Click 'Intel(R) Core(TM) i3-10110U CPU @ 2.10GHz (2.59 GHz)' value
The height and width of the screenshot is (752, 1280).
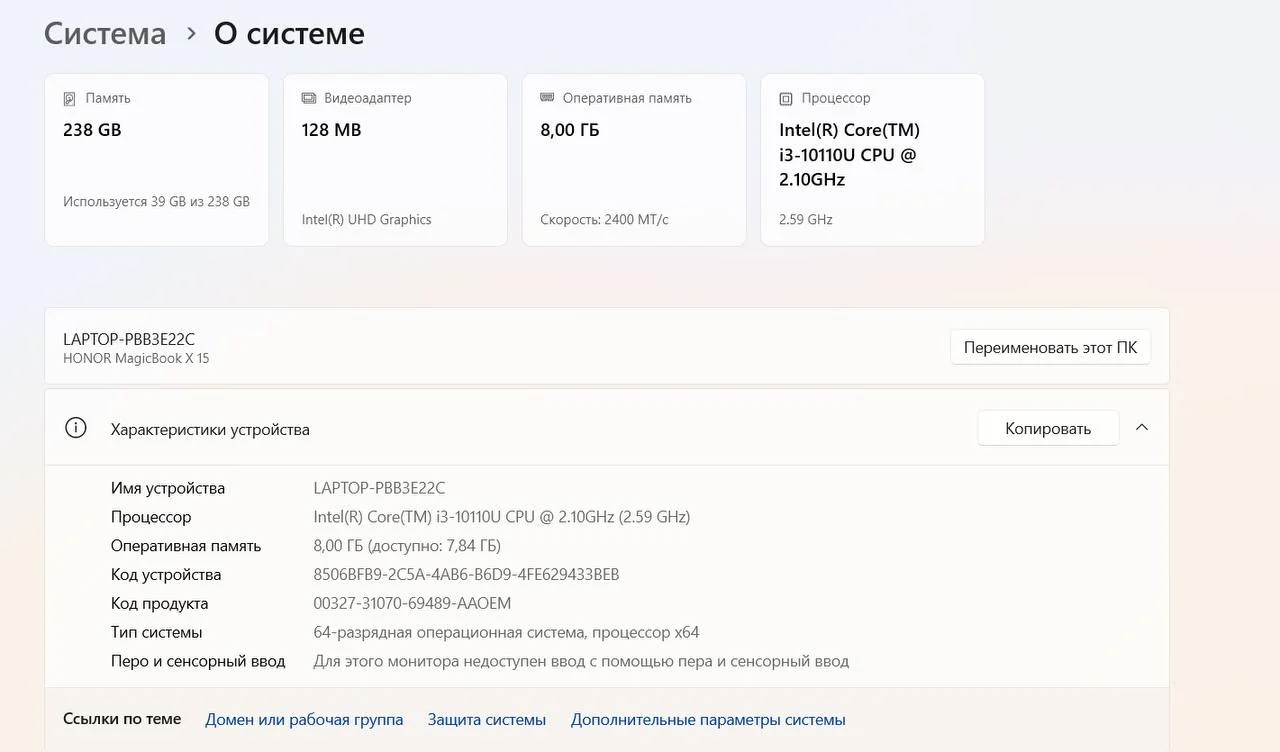(502, 517)
